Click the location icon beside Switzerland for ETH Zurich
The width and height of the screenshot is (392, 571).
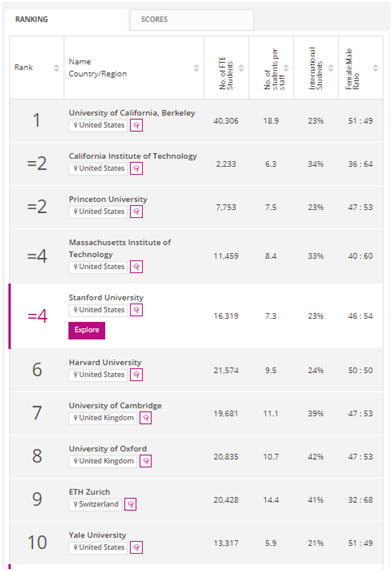click(x=130, y=504)
